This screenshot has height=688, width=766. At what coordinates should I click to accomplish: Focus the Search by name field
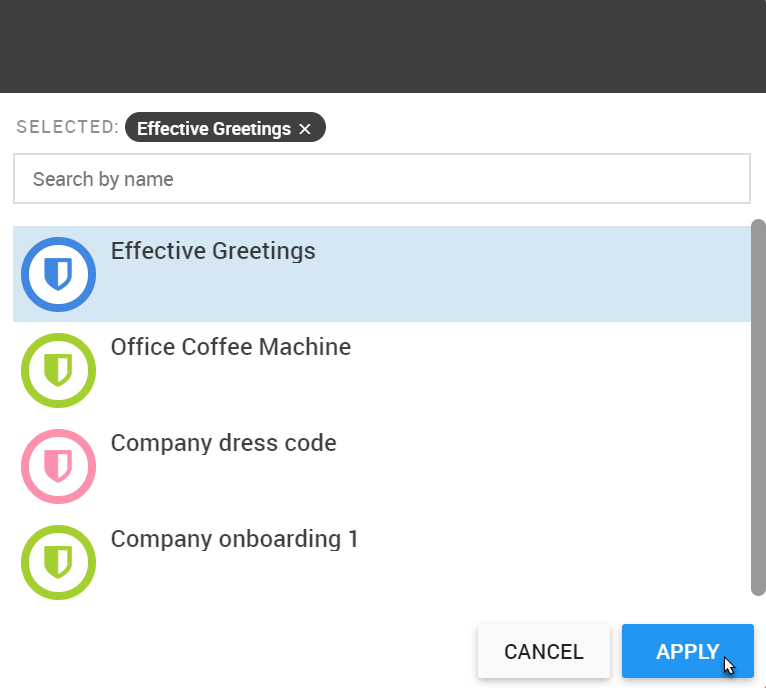(382, 179)
